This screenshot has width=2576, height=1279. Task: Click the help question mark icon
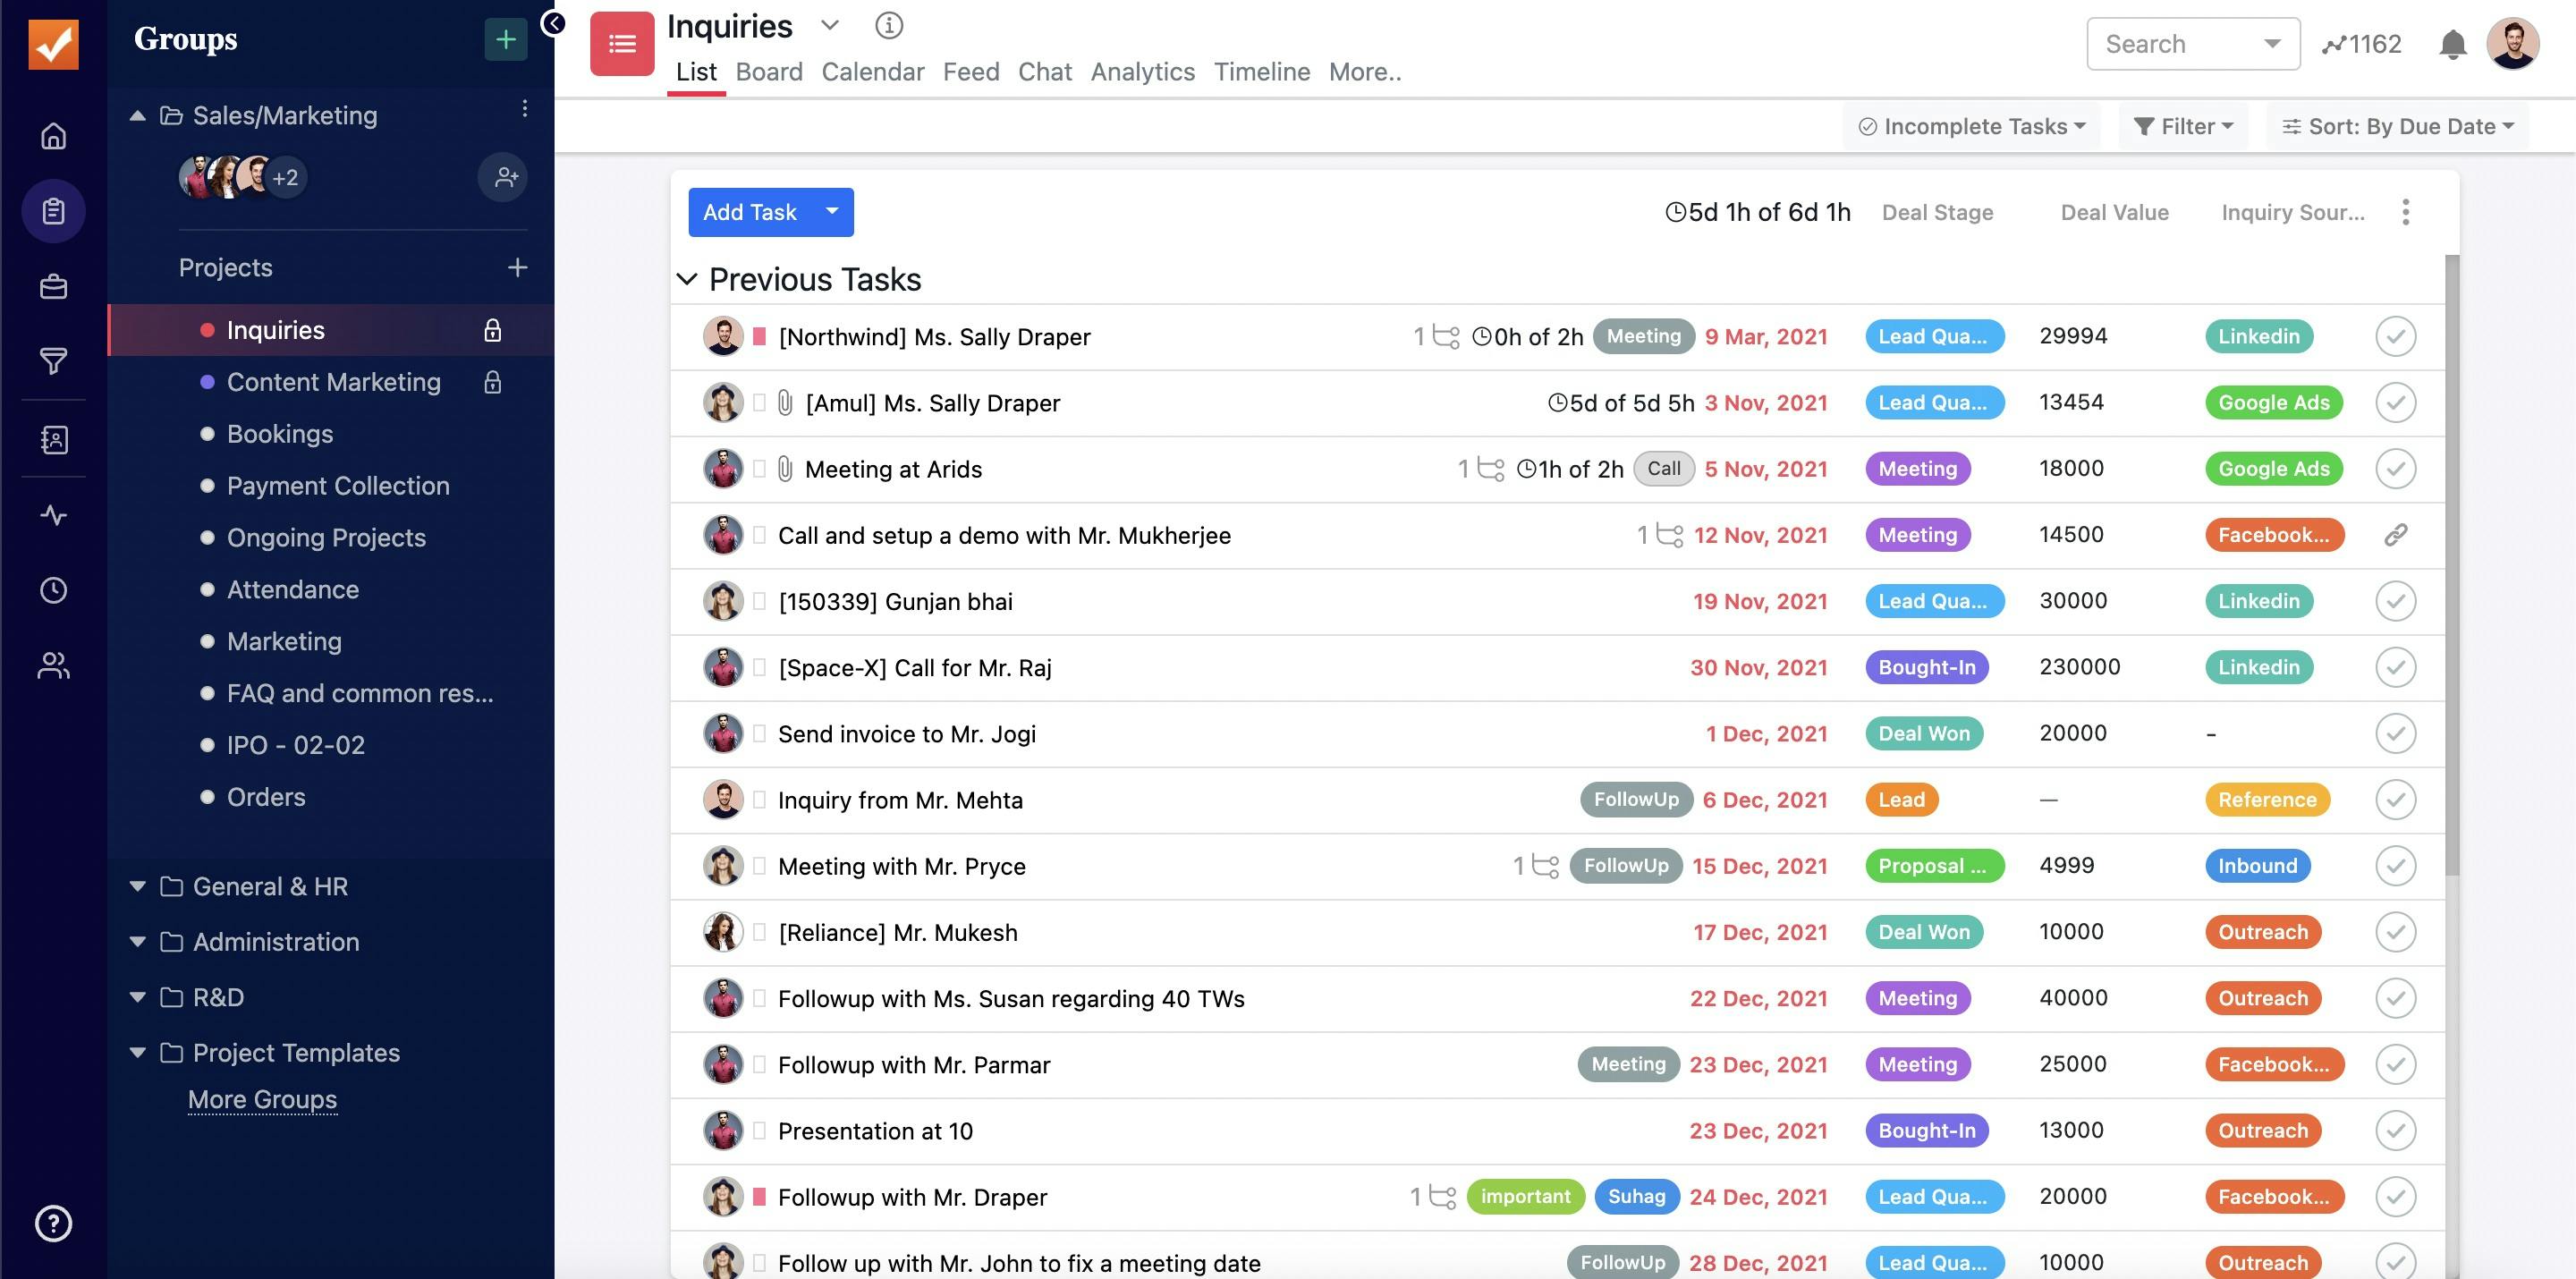pyautogui.click(x=53, y=1223)
